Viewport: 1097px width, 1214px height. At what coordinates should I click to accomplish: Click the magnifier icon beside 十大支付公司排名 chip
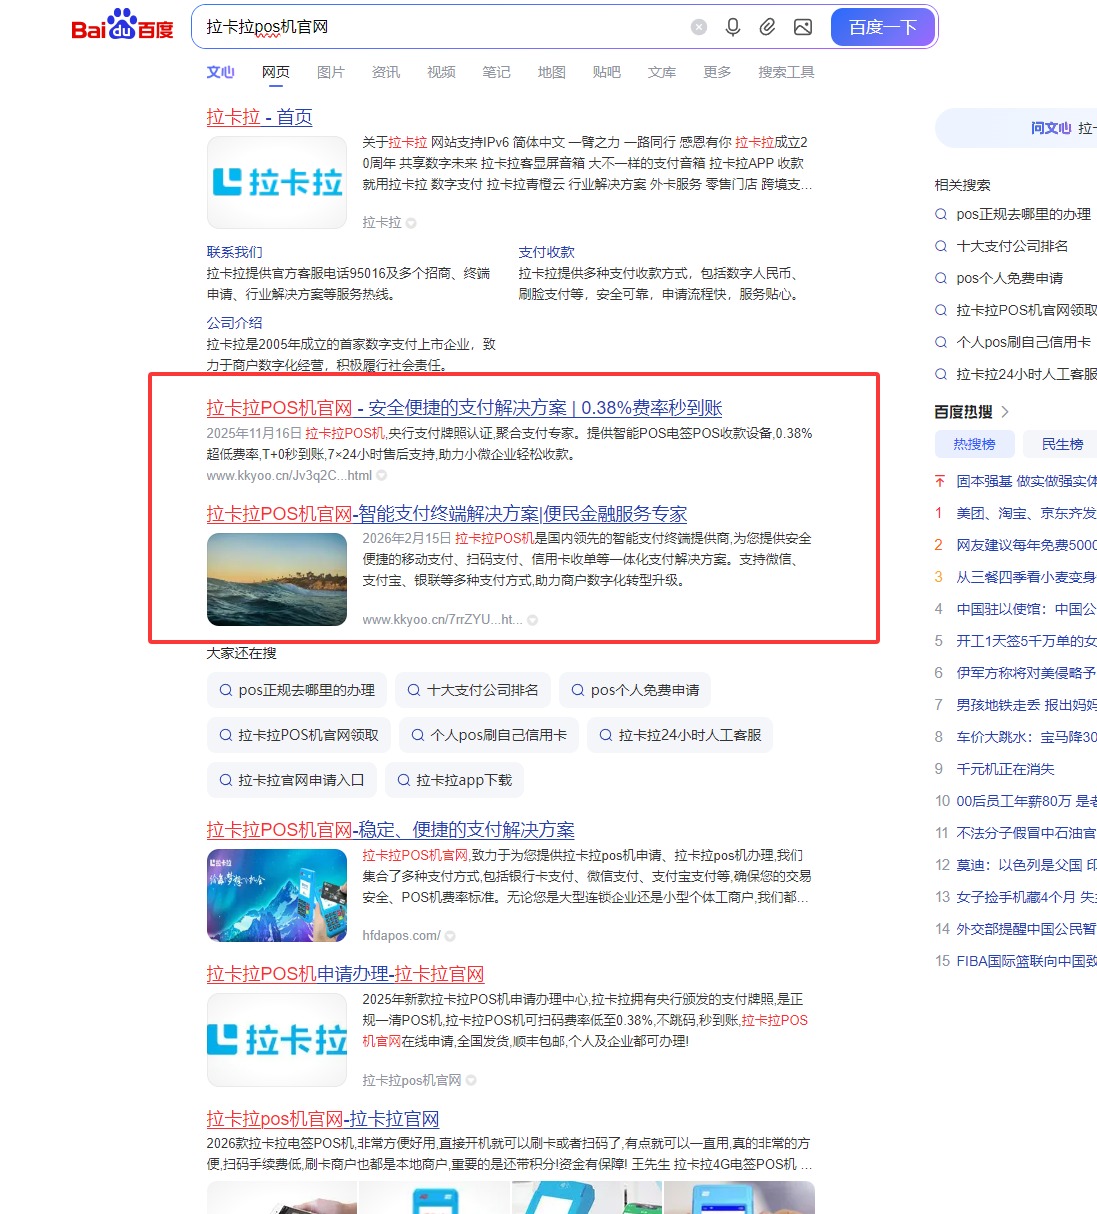pyautogui.click(x=413, y=690)
